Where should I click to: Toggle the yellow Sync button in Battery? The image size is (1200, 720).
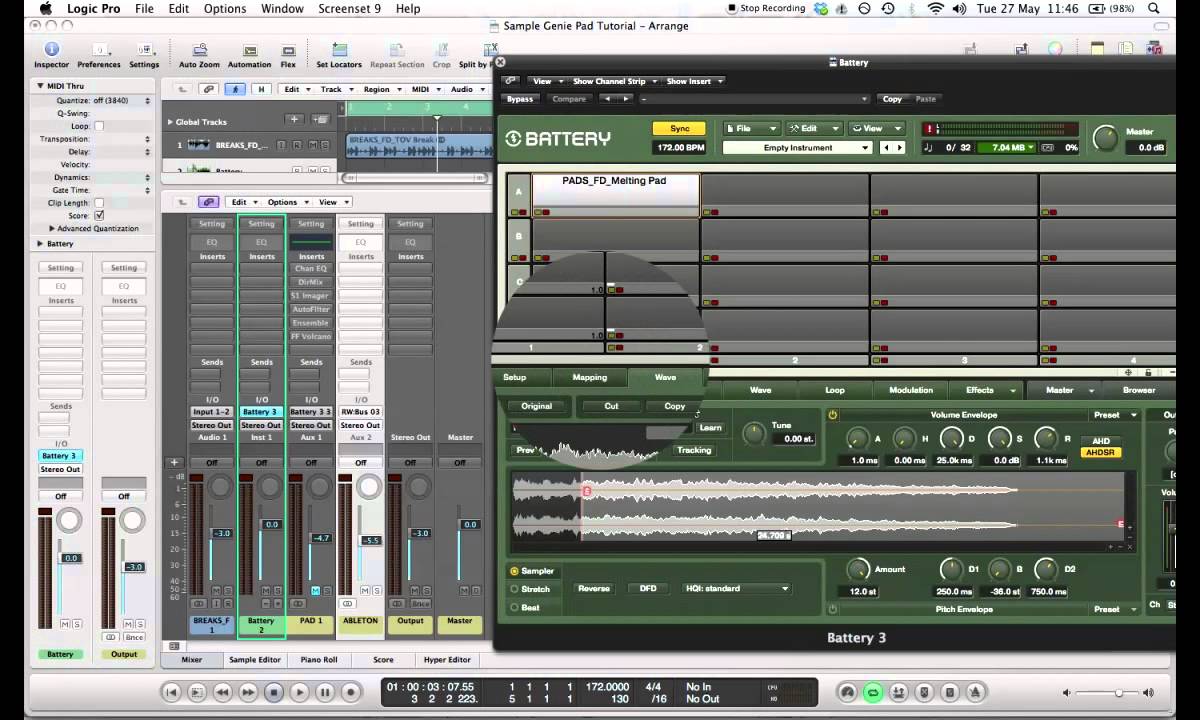tap(679, 129)
